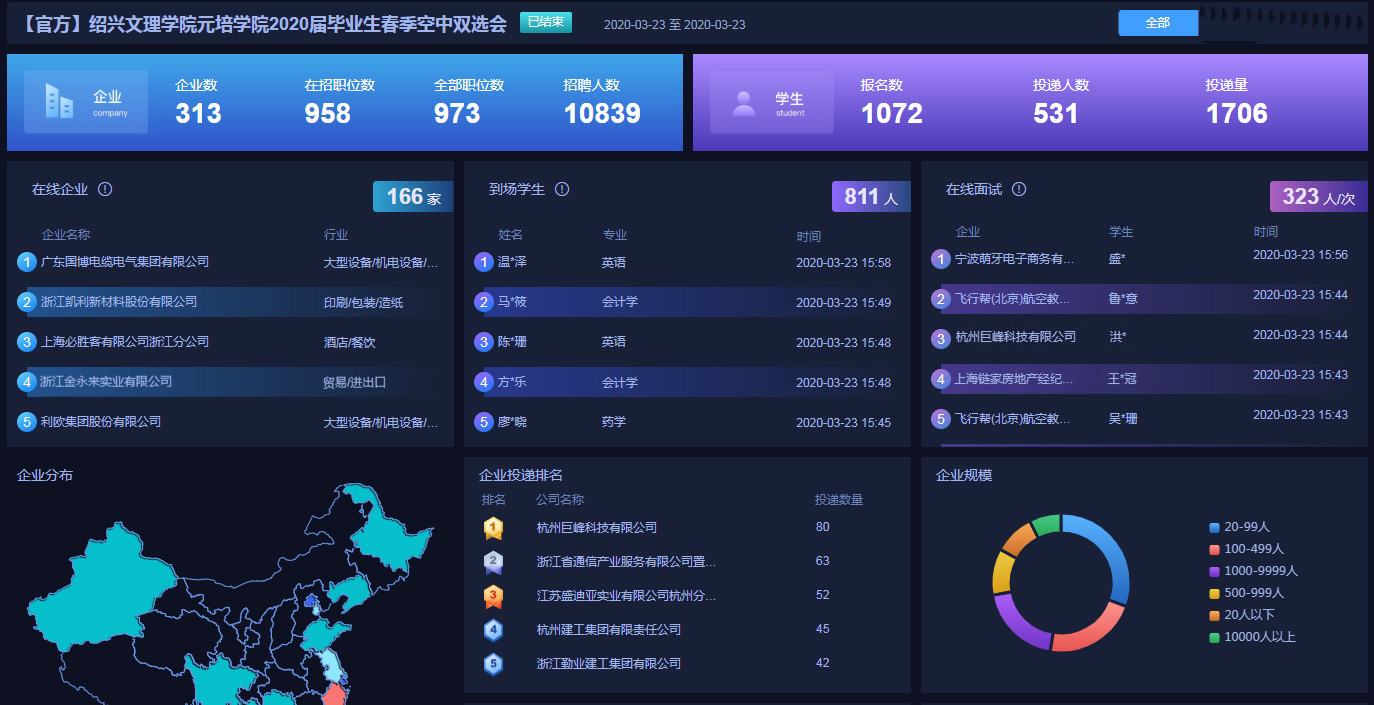Select student 温*泽 in the attendance list

512,262
